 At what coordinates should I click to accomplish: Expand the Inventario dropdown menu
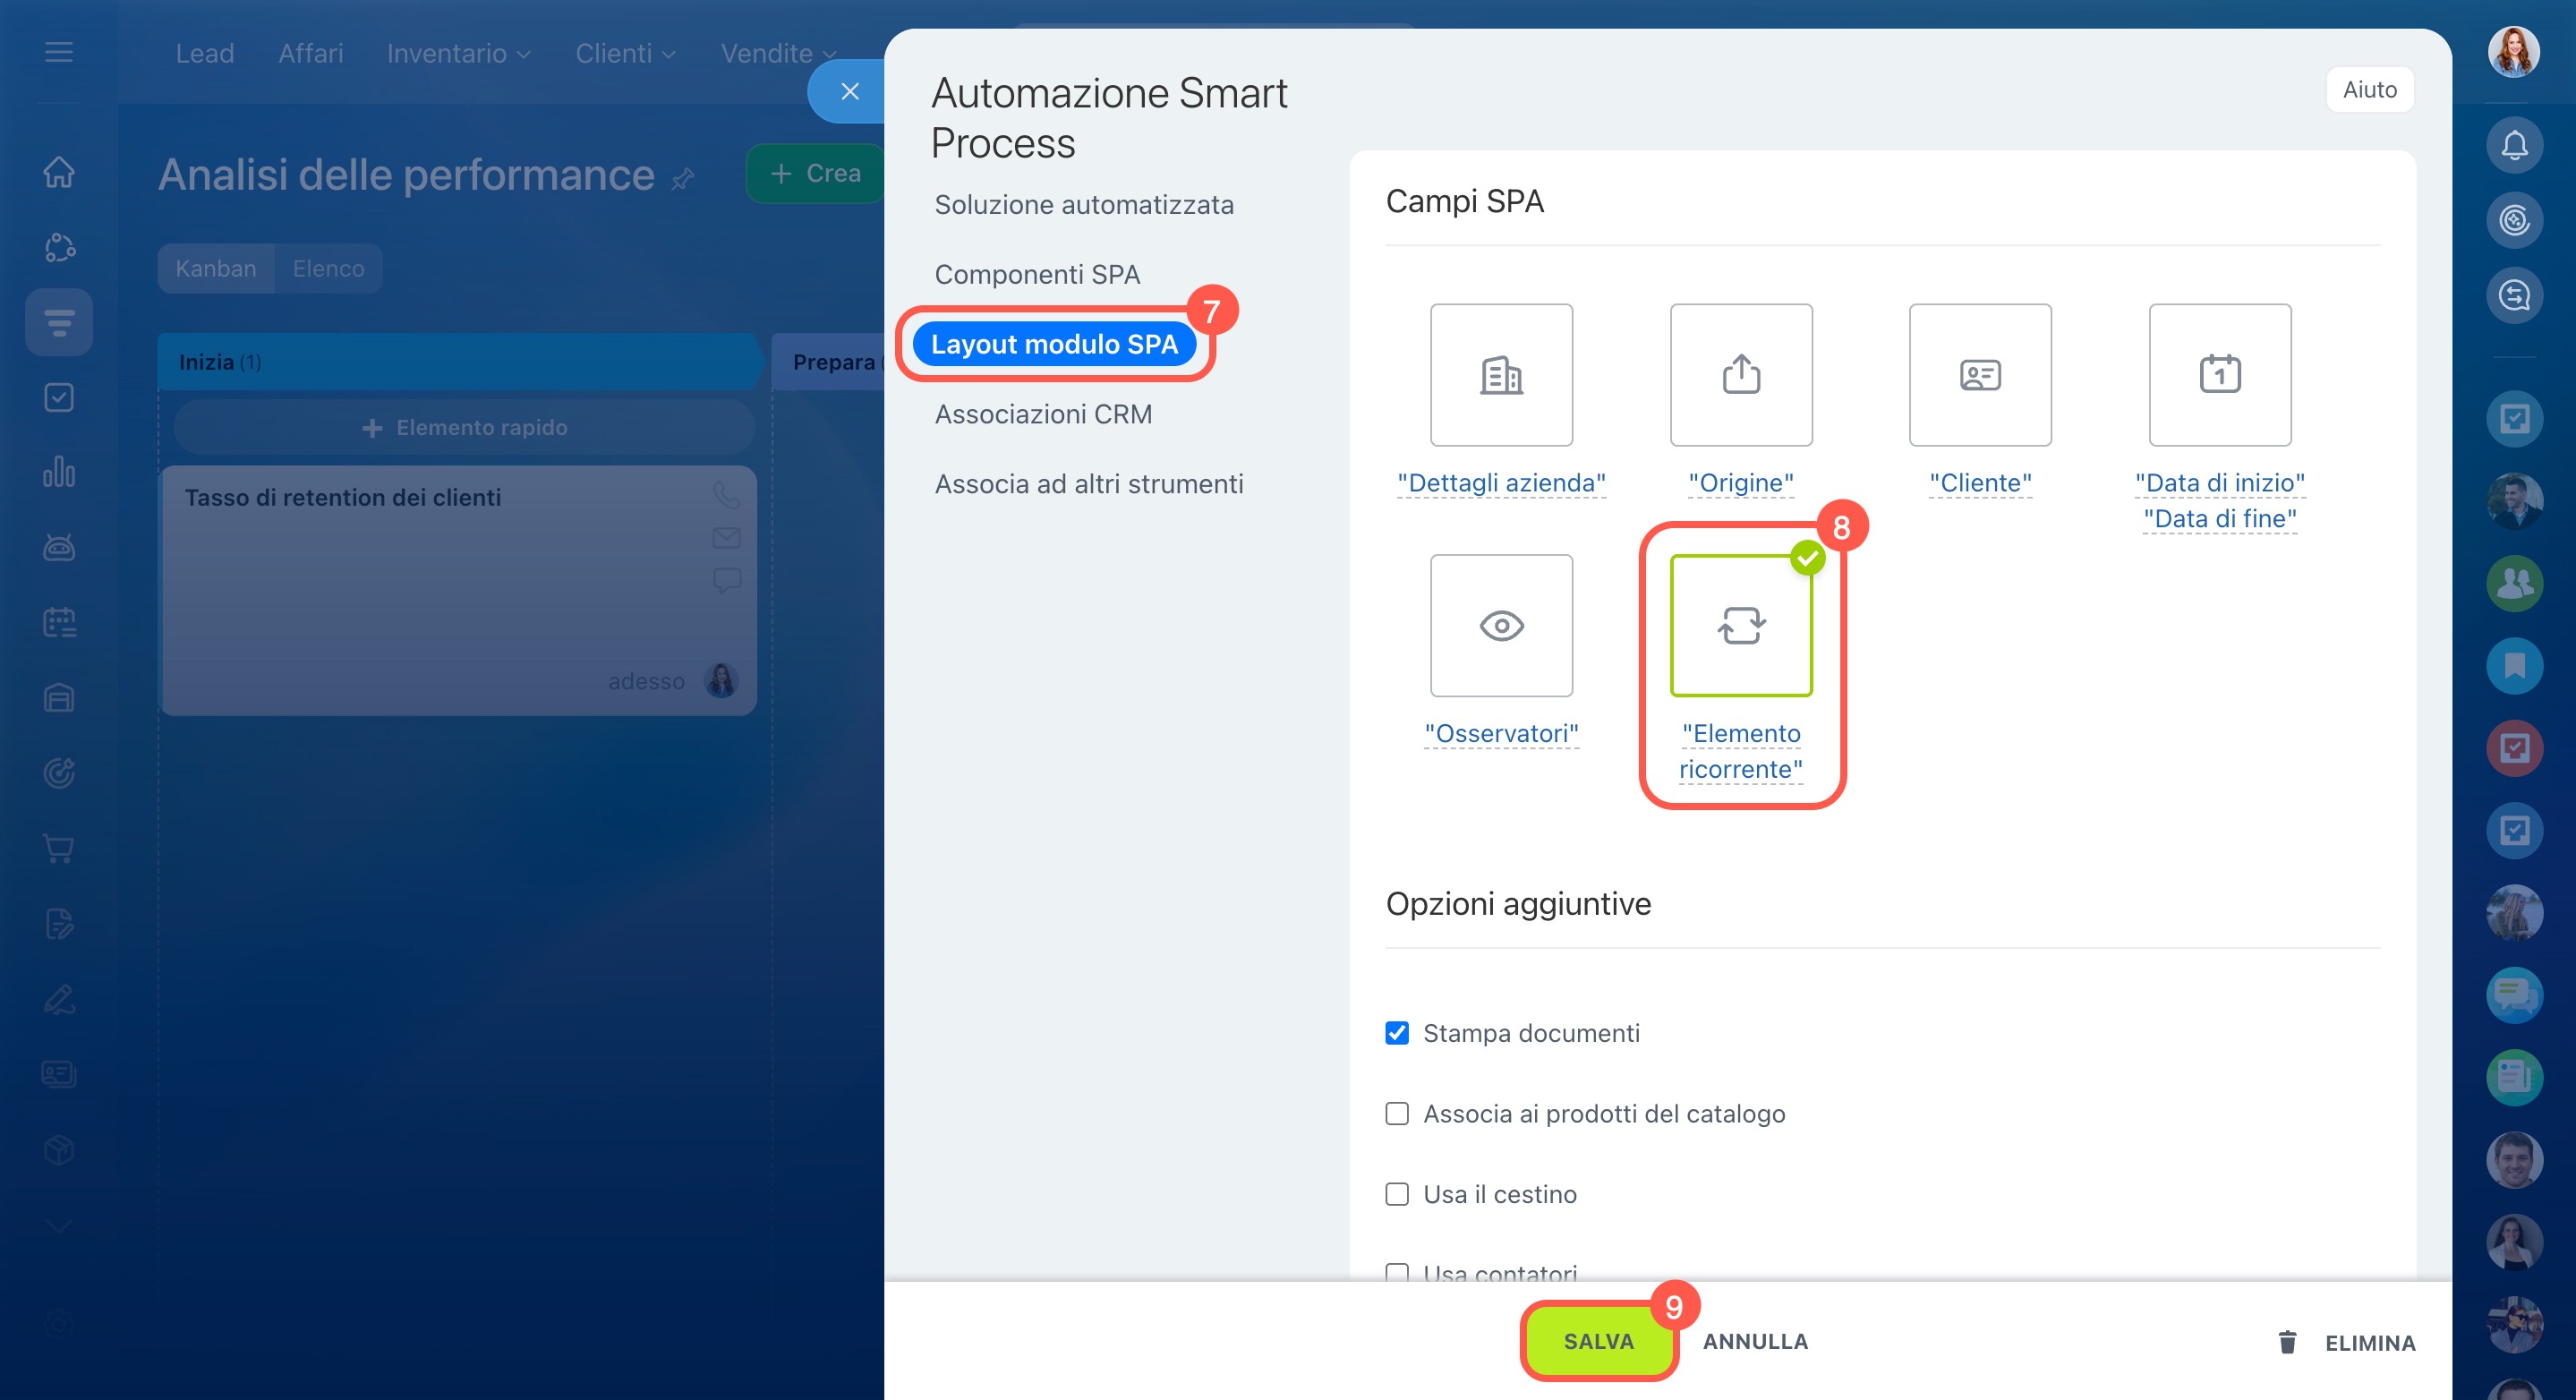tap(458, 53)
